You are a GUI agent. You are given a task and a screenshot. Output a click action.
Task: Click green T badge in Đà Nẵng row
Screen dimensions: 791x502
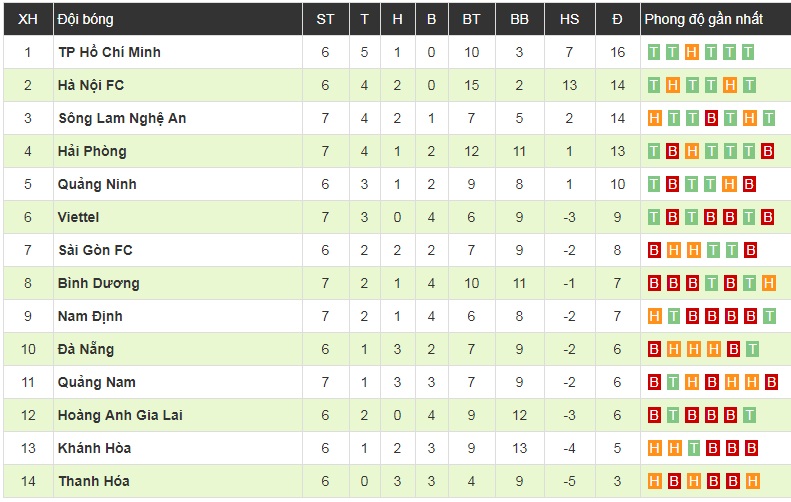click(749, 349)
